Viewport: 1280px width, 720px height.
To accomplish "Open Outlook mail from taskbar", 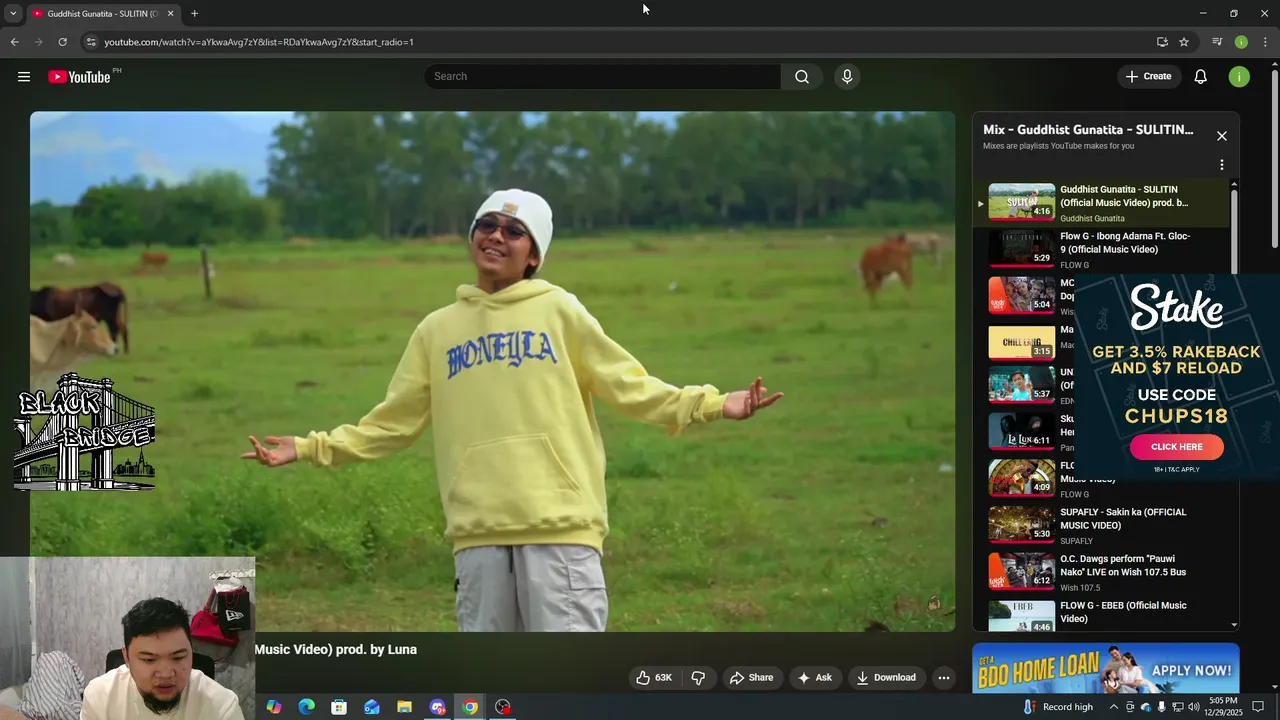I will 372,707.
